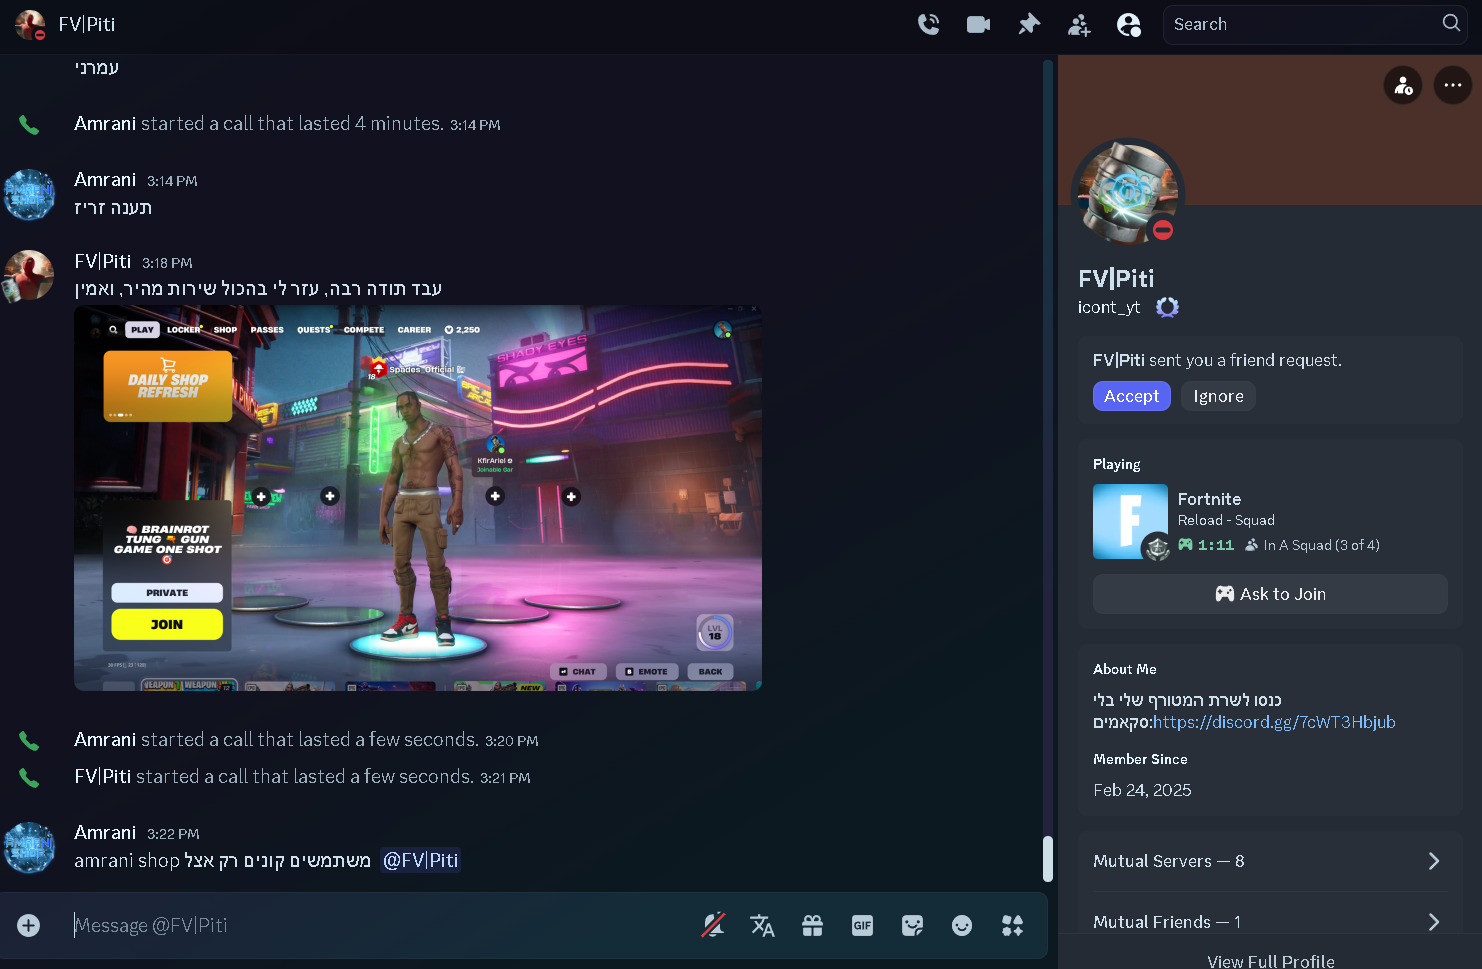The image size is (1482, 969).
Task: Open profile friend options icon
Action: [x=1403, y=86]
